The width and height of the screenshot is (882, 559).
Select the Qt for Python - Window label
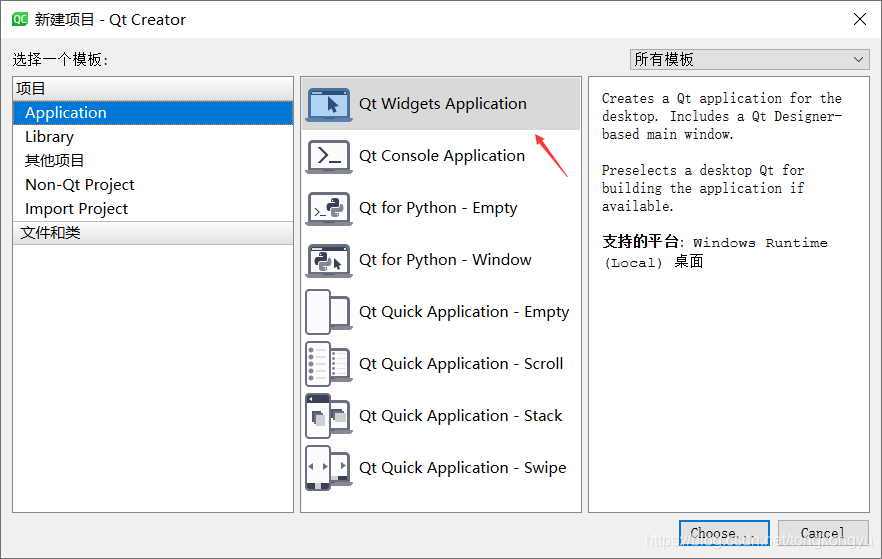tap(445, 260)
